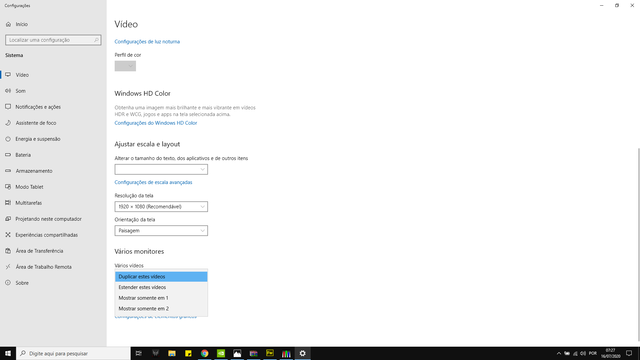Open File Explorer from the taskbar
Screen dimensions: 640x360
[x=172, y=353]
